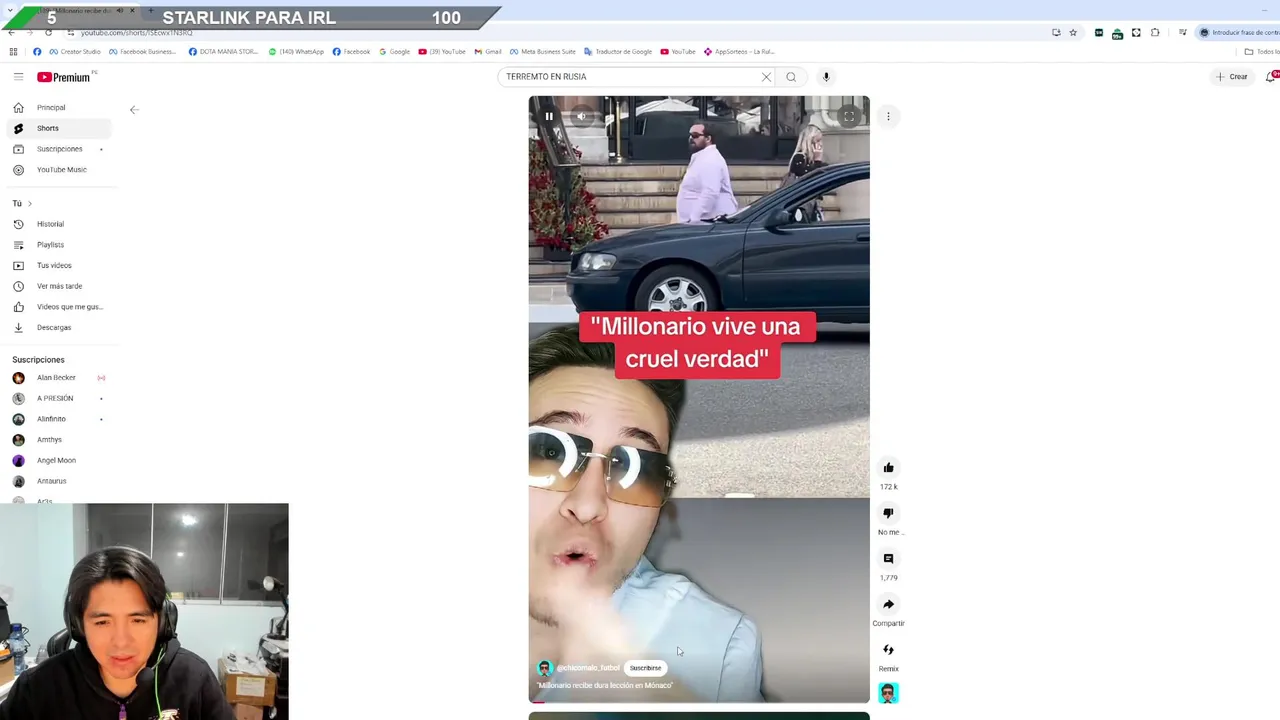
Task: Open the install app icon in address bar
Action: tap(1056, 33)
